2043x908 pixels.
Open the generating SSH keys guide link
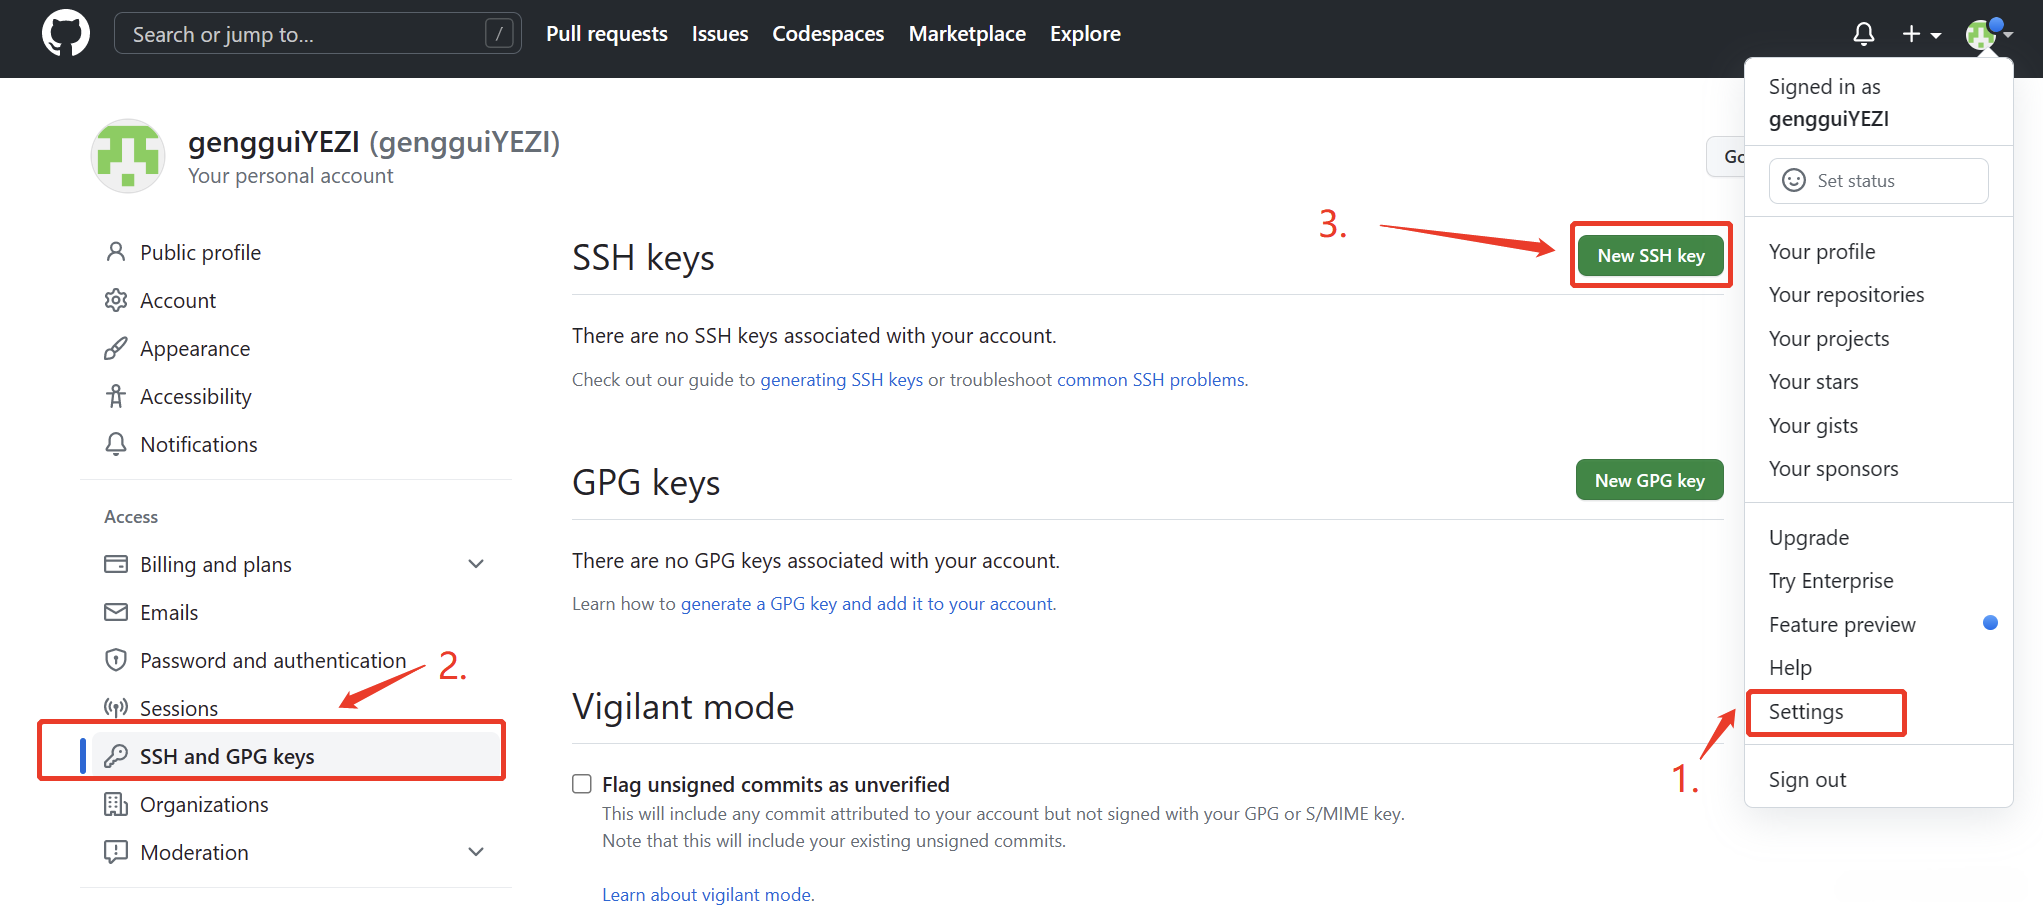point(842,380)
